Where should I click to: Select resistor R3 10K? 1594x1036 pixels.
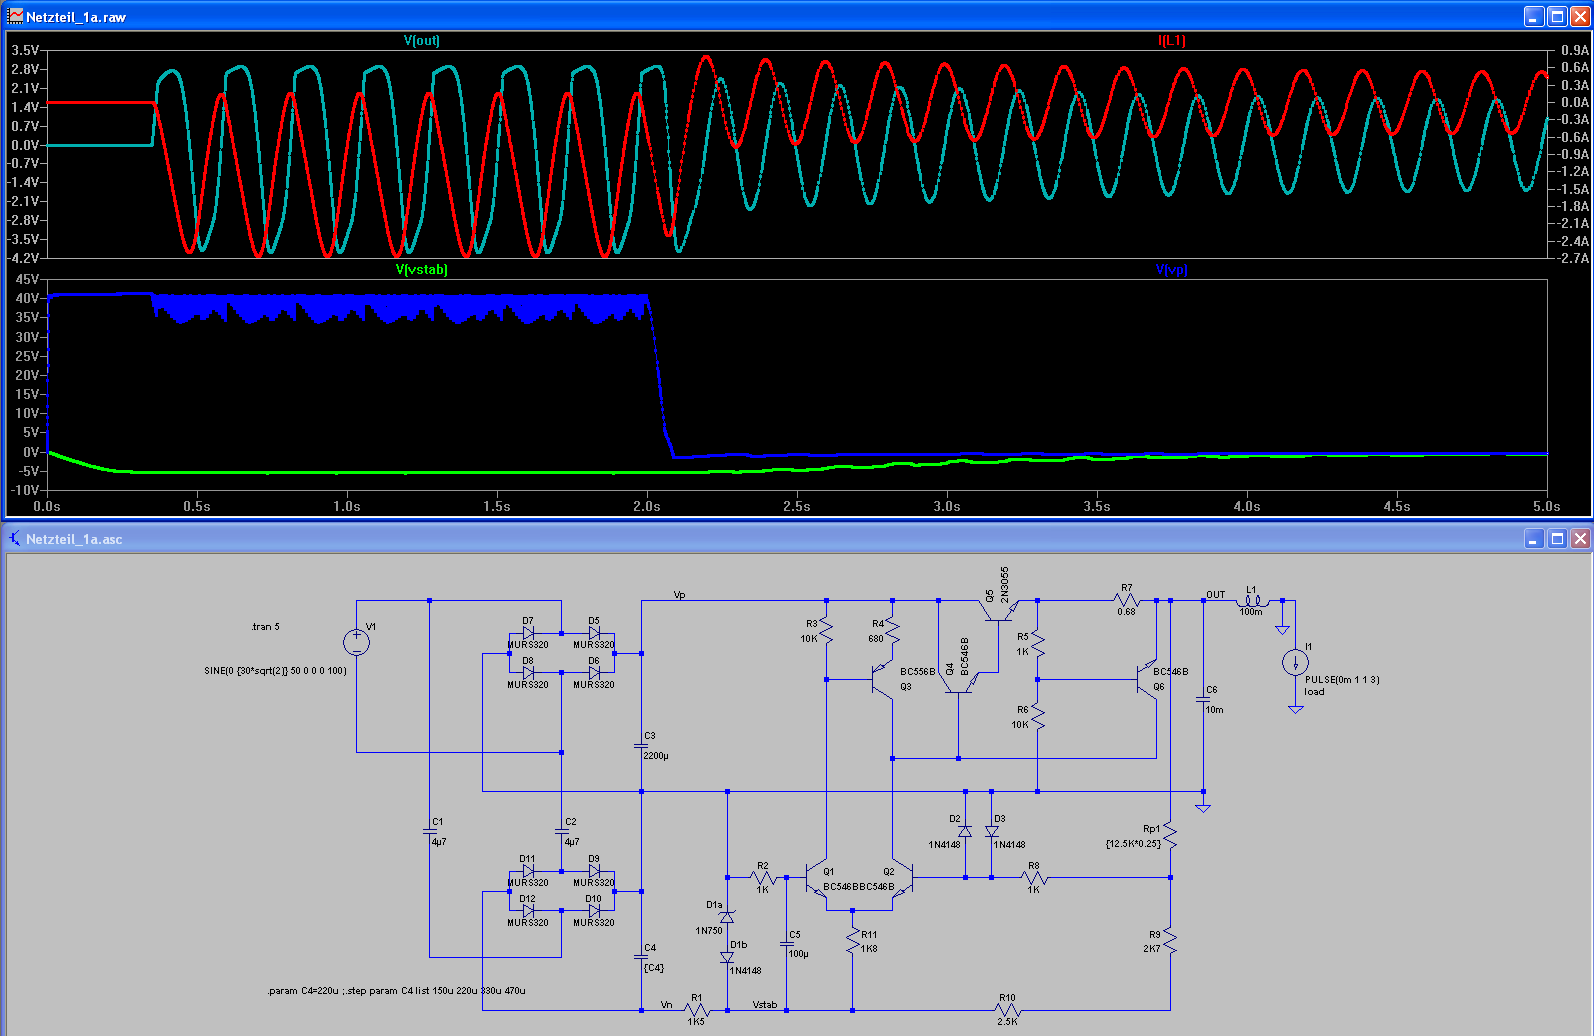point(826,631)
